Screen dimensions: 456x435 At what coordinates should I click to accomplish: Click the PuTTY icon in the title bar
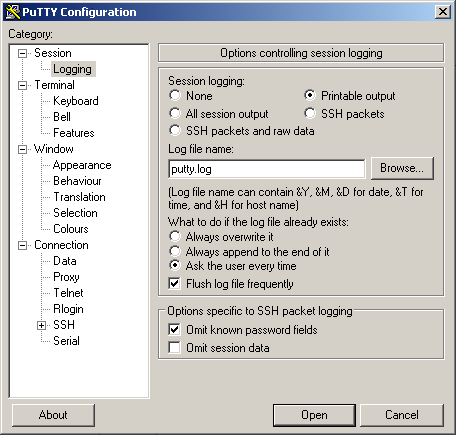pyautogui.click(x=13, y=12)
